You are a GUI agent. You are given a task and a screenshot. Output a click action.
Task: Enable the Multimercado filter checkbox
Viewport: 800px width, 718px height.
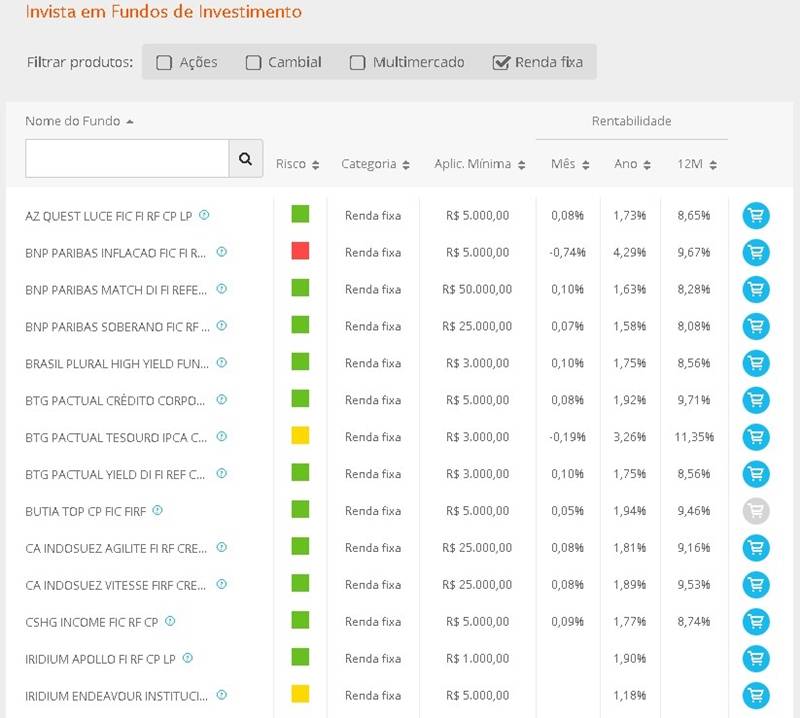357,63
